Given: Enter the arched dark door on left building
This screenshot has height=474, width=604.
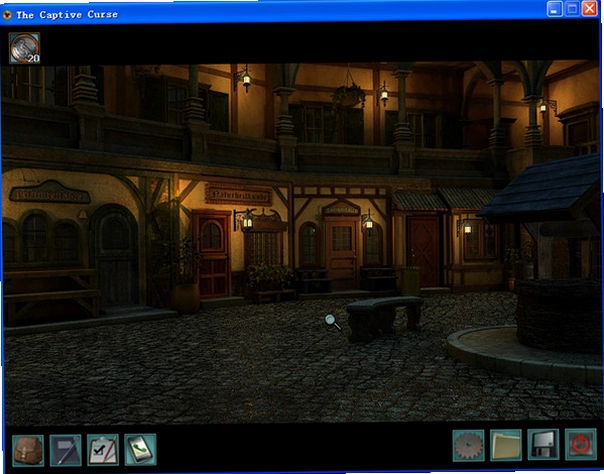Looking at the screenshot, I should [x=114, y=257].
